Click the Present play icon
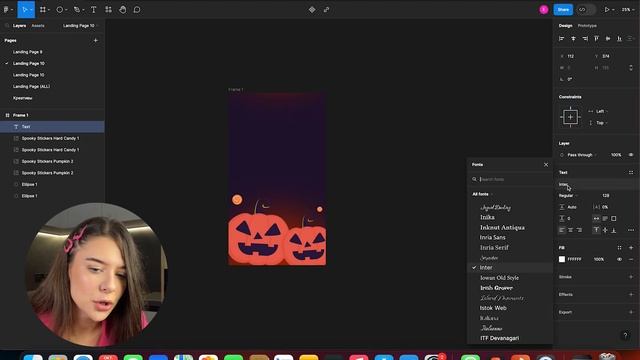This screenshot has height=360, width=640. pyautogui.click(x=607, y=9)
